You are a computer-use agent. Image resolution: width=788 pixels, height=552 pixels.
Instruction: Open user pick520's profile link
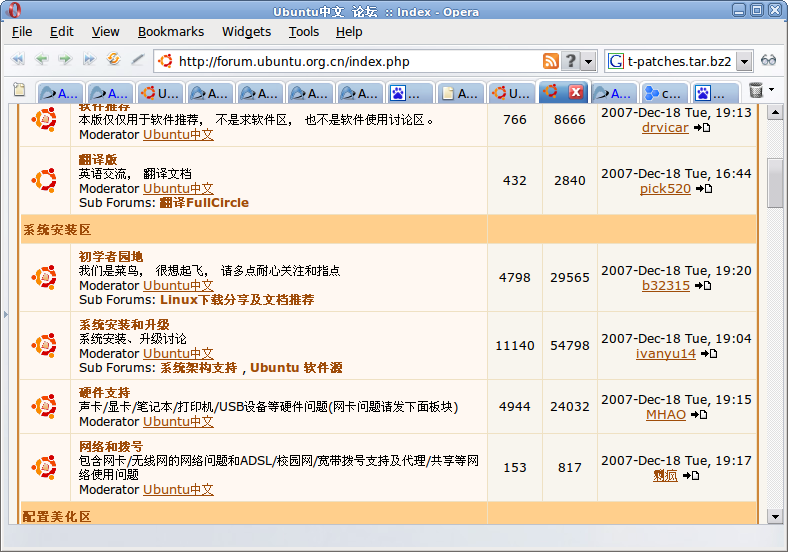click(x=665, y=189)
